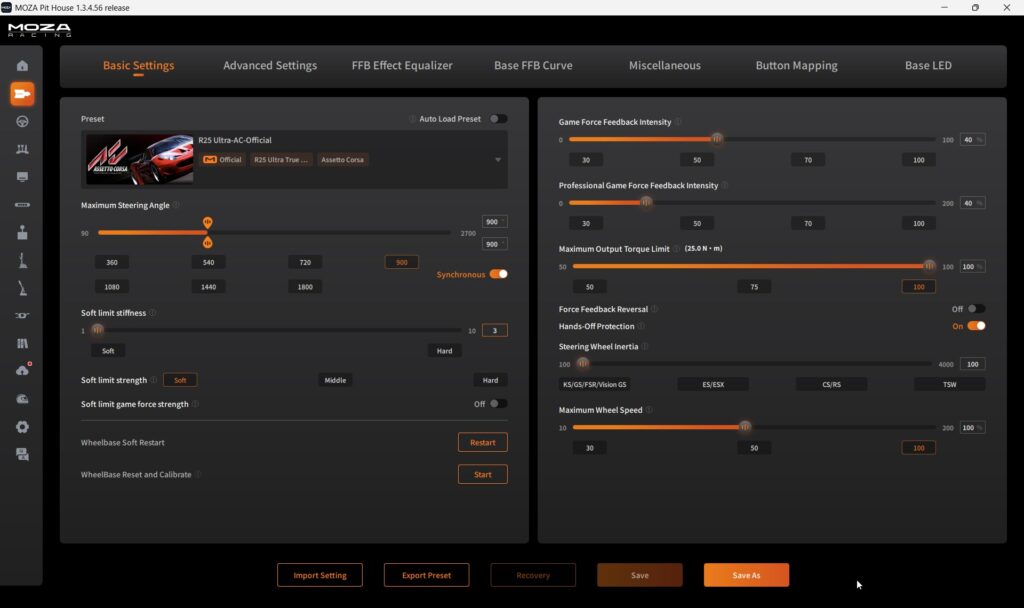Select the 1080 steering angle preset
The image size is (1024, 608).
click(x=111, y=287)
